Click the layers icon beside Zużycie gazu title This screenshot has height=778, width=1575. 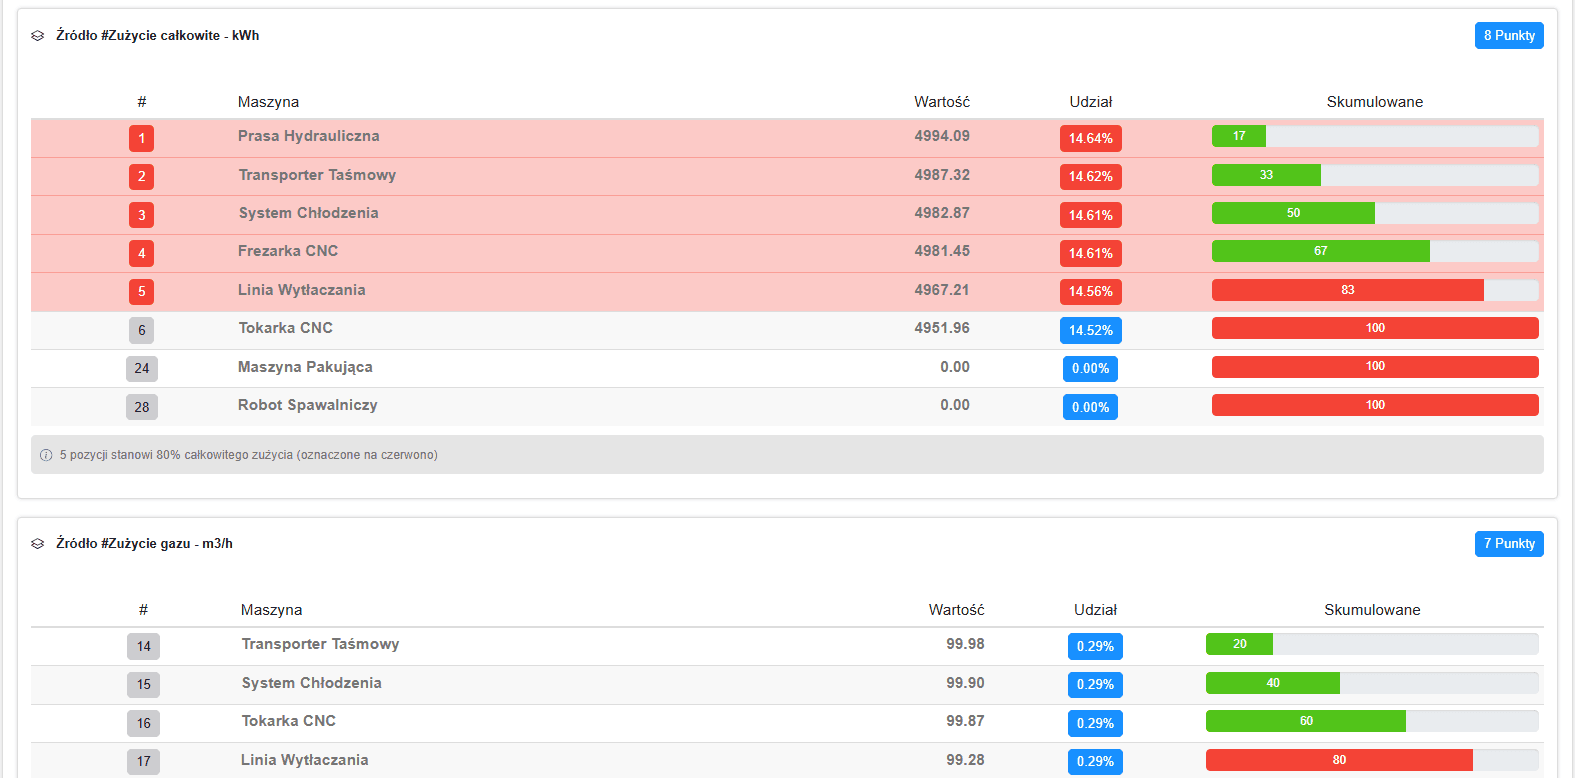pos(38,544)
